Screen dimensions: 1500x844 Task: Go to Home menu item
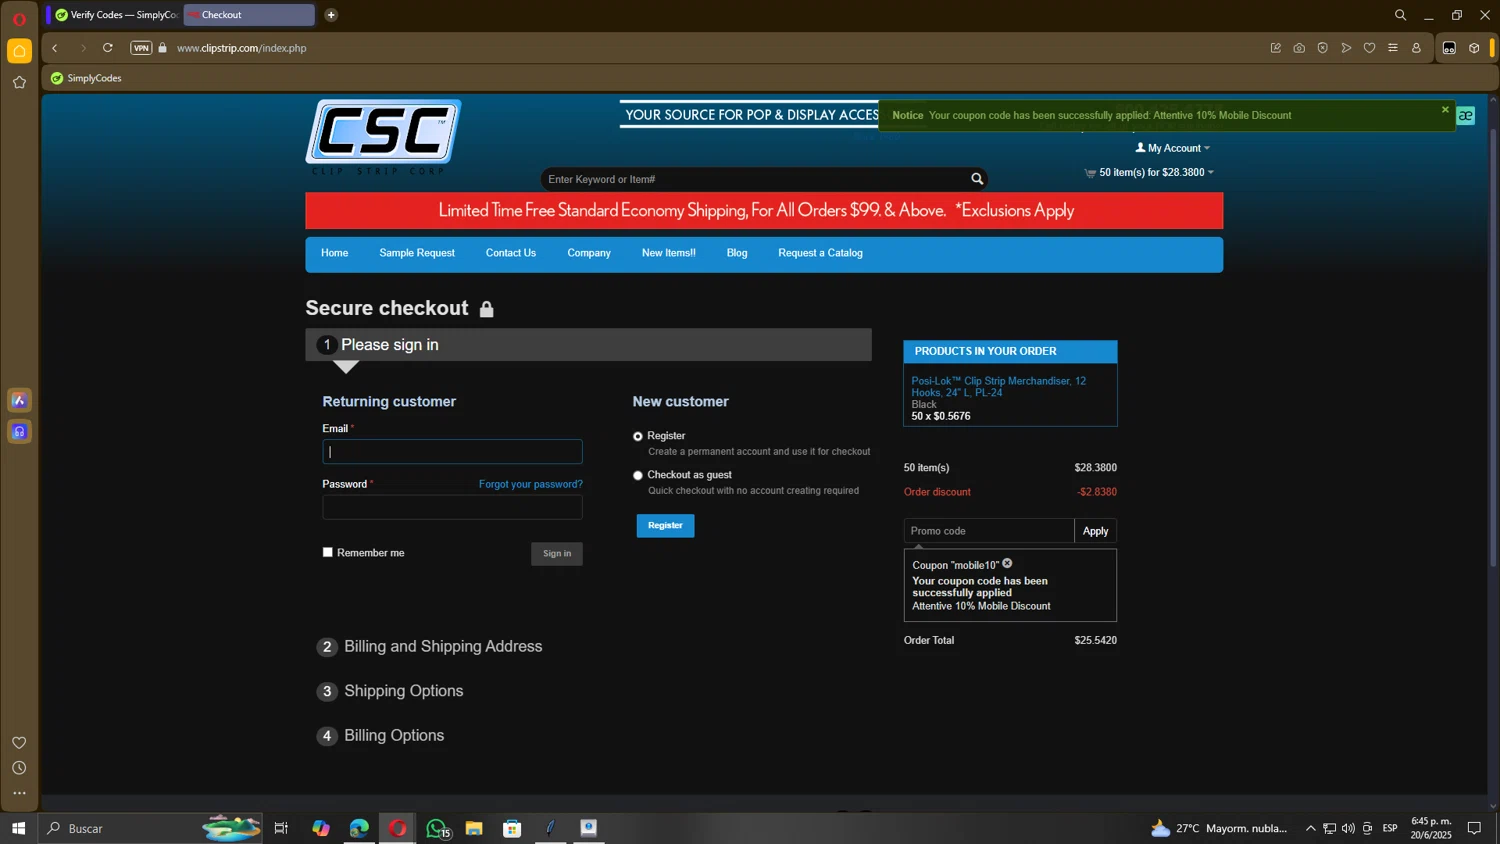[x=335, y=253]
